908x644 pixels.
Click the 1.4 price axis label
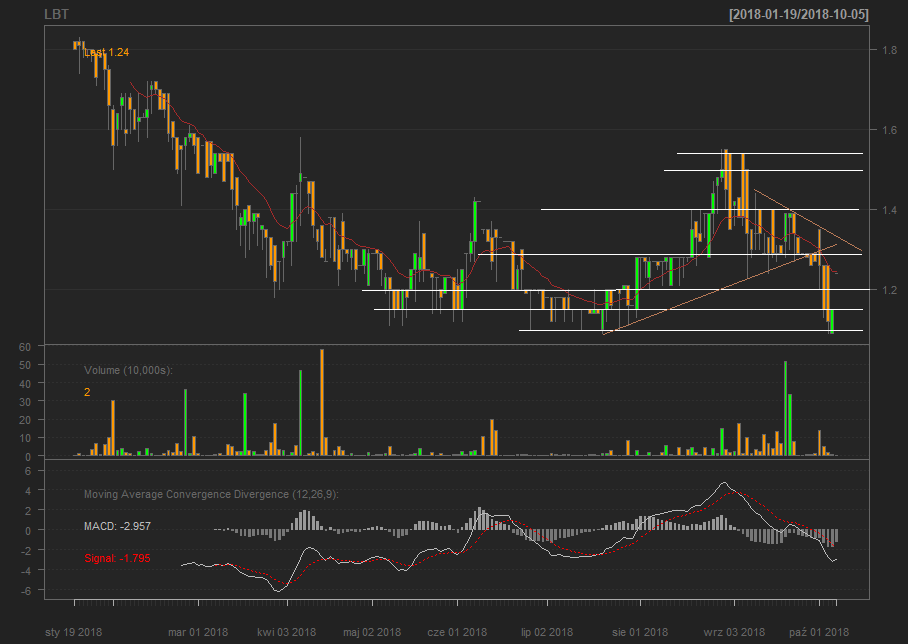[x=889, y=210]
